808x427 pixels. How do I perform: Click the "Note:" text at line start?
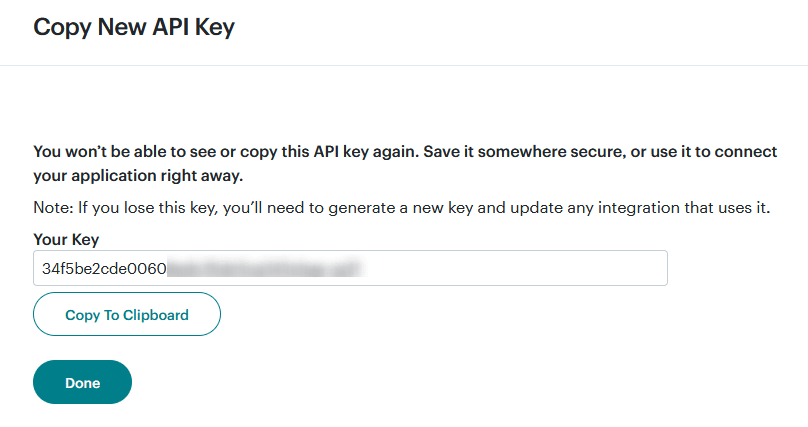pyautogui.click(x=52, y=207)
